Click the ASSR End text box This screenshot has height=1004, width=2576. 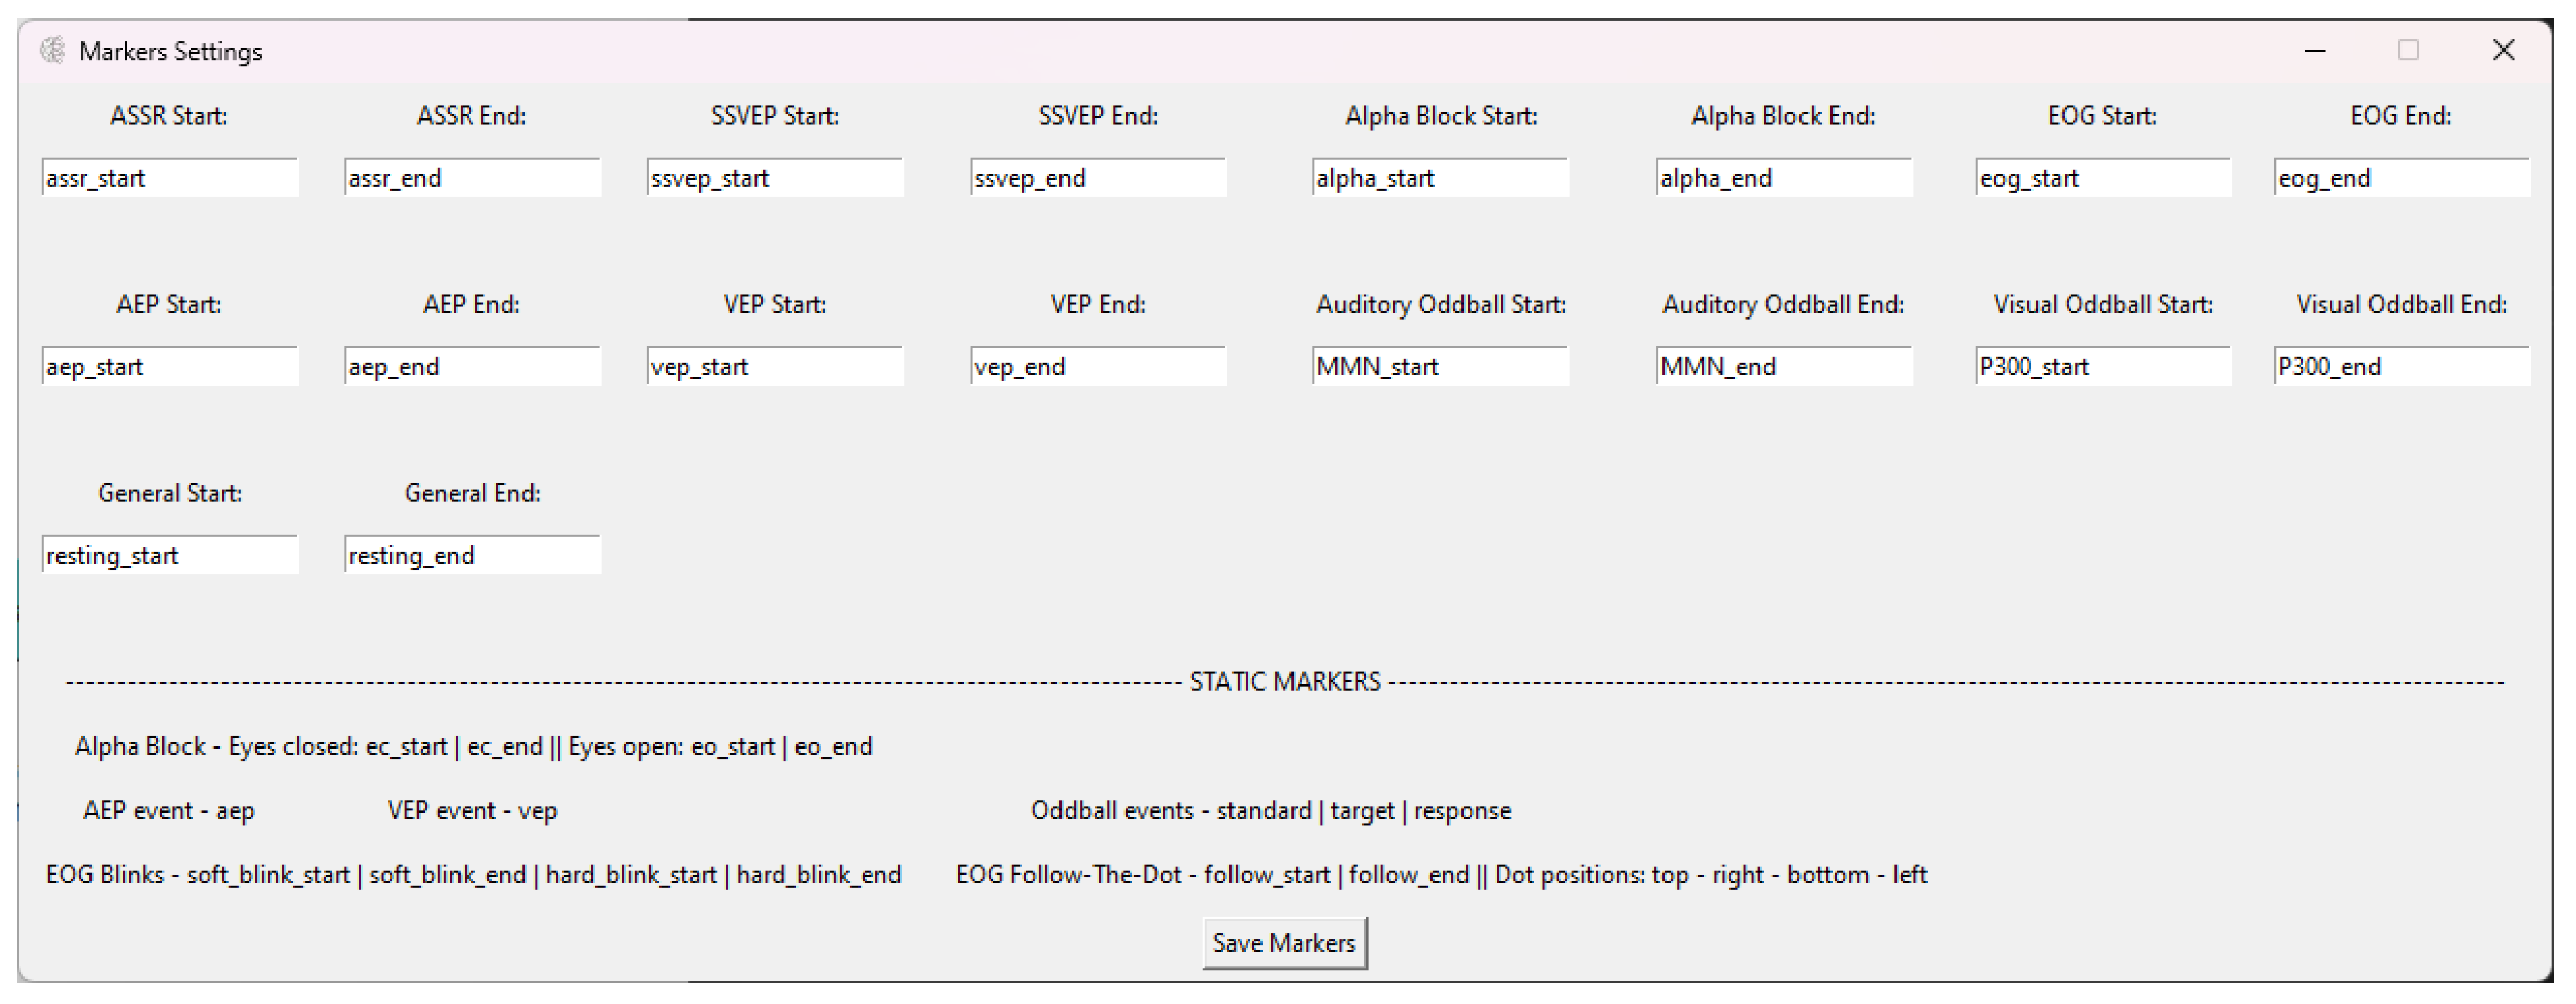[x=472, y=178]
